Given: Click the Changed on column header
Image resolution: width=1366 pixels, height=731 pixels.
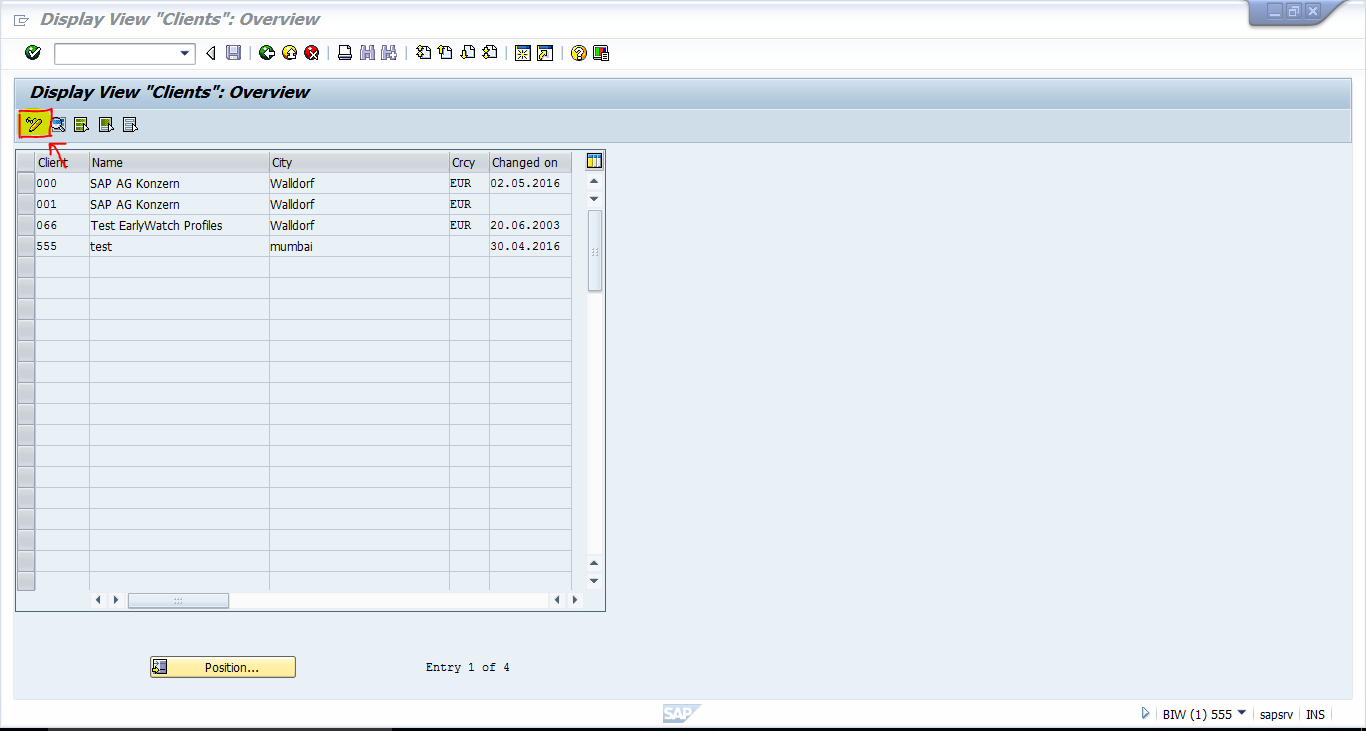Looking at the screenshot, I should coord(530,162).
